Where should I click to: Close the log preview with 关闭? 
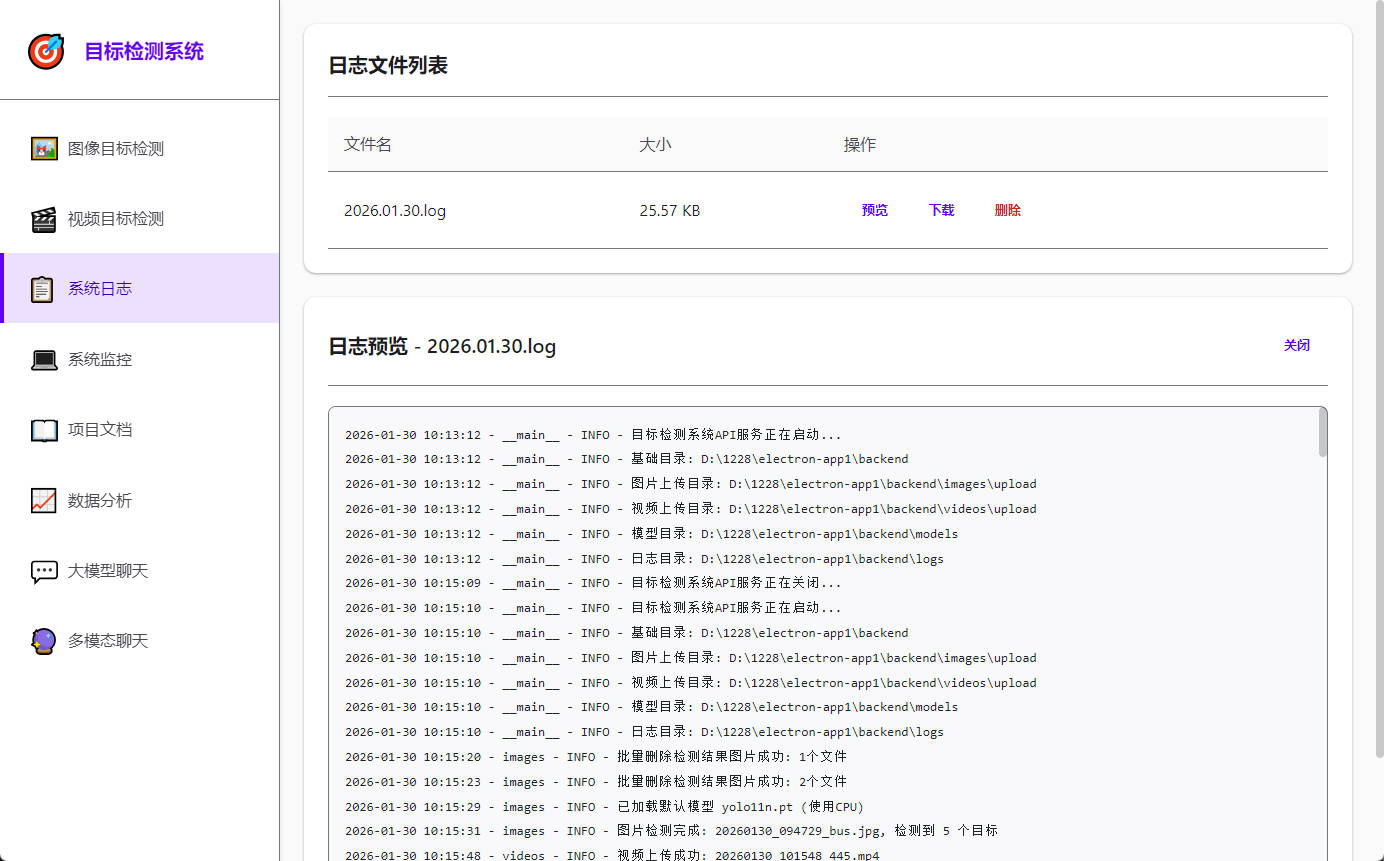1297,345
